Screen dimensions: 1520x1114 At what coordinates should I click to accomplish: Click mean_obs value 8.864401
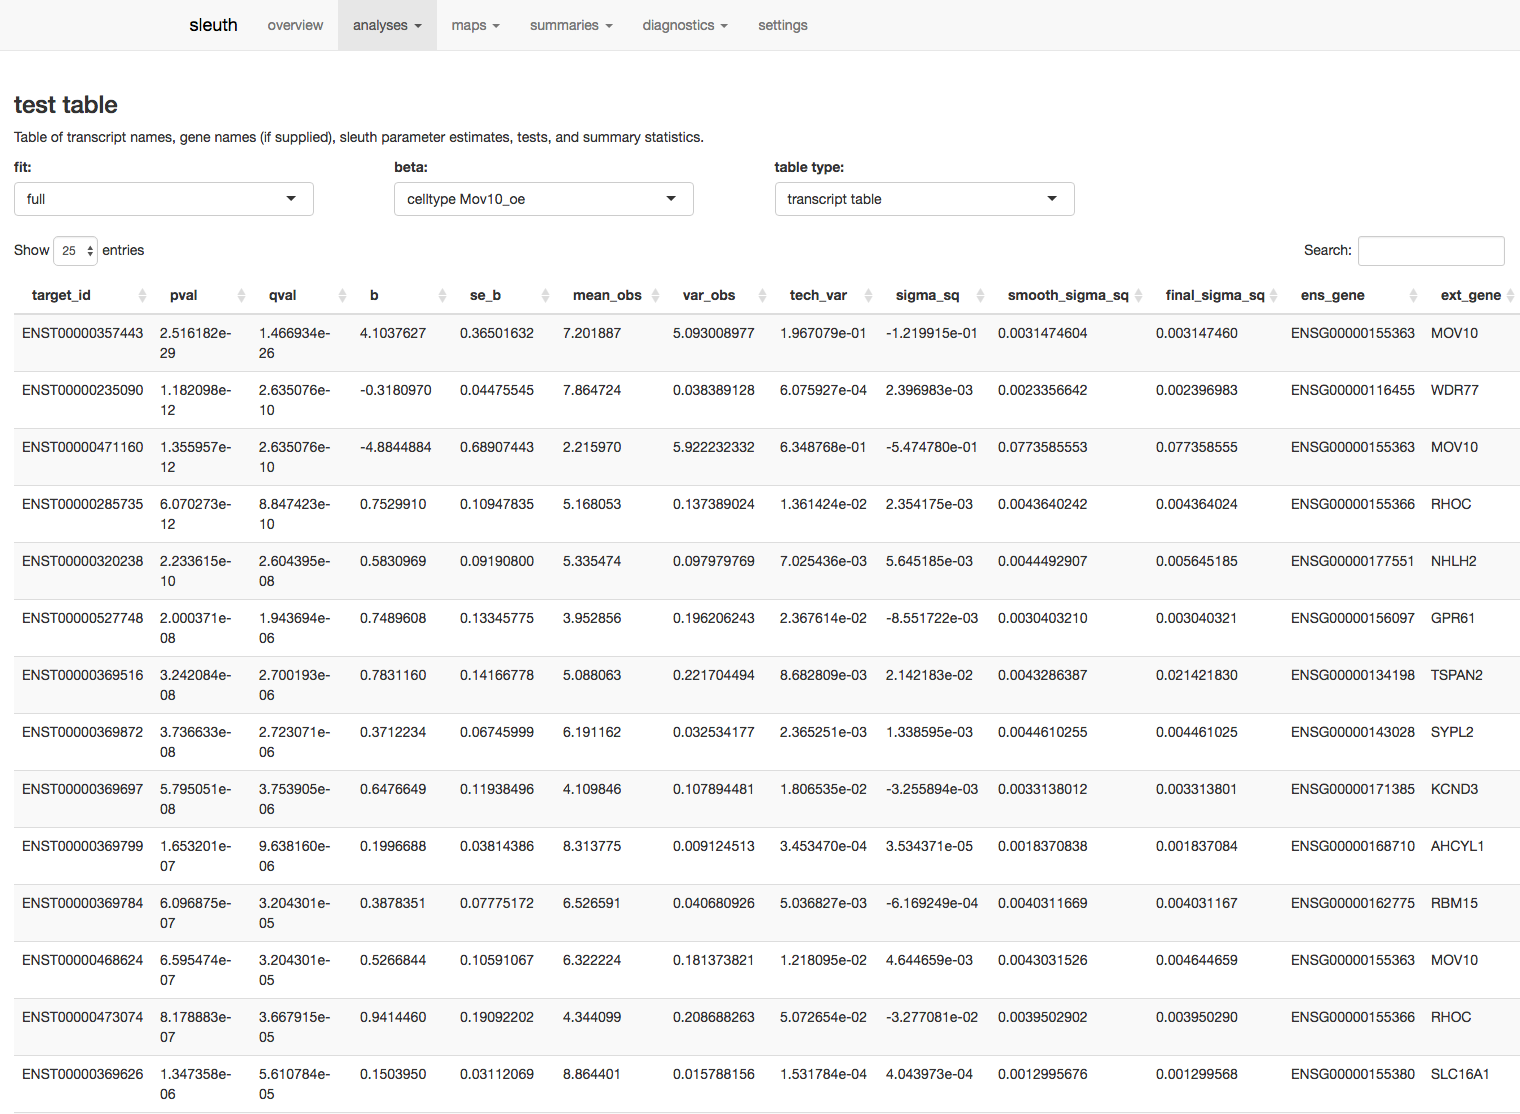coord(592,1074)
